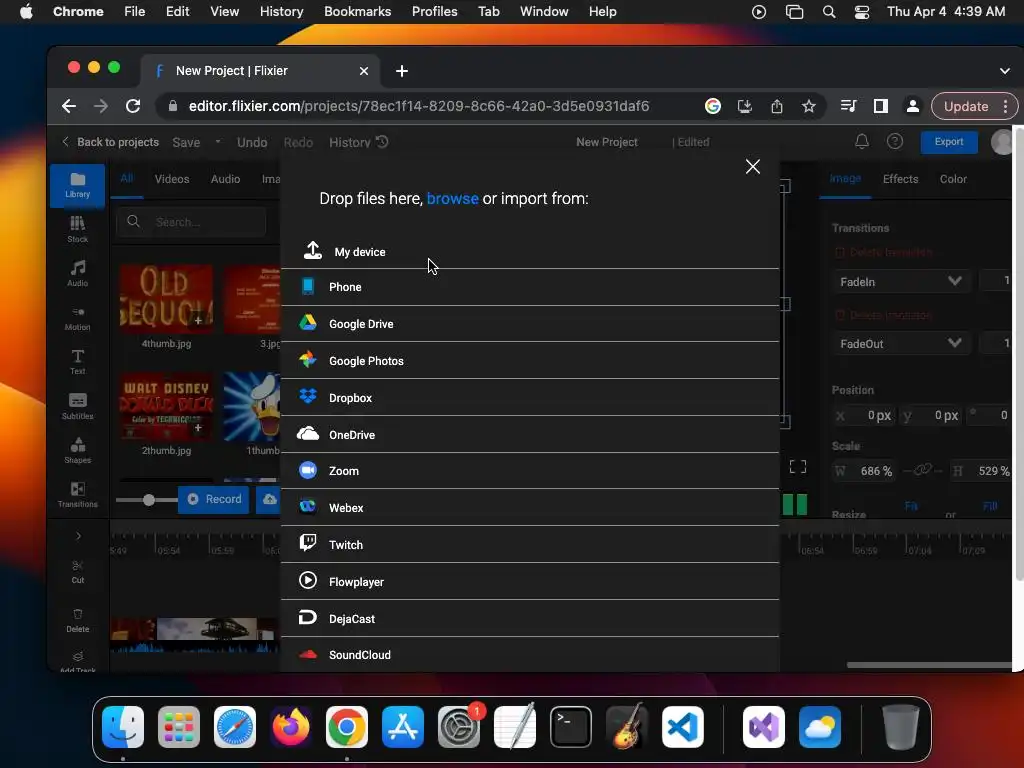Go back to projects
This screenshot has width=1024, height=768.
(110, 142)
